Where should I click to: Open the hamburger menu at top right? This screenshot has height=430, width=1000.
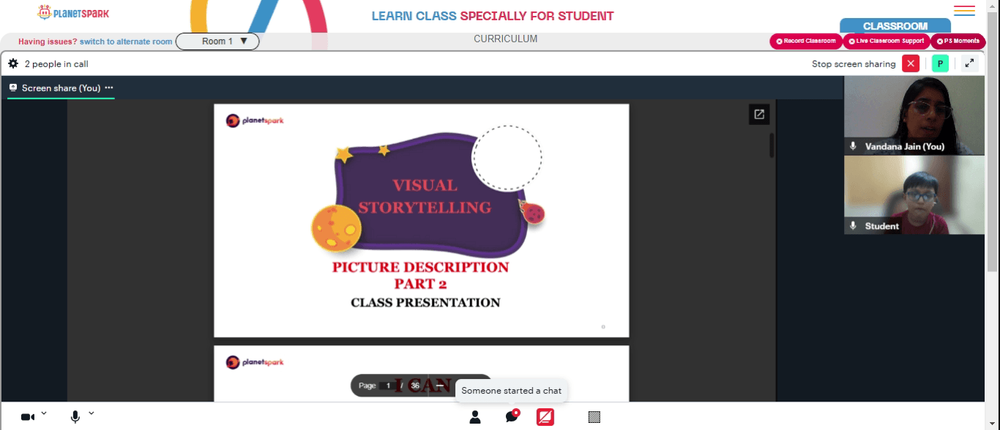point(964,11)
